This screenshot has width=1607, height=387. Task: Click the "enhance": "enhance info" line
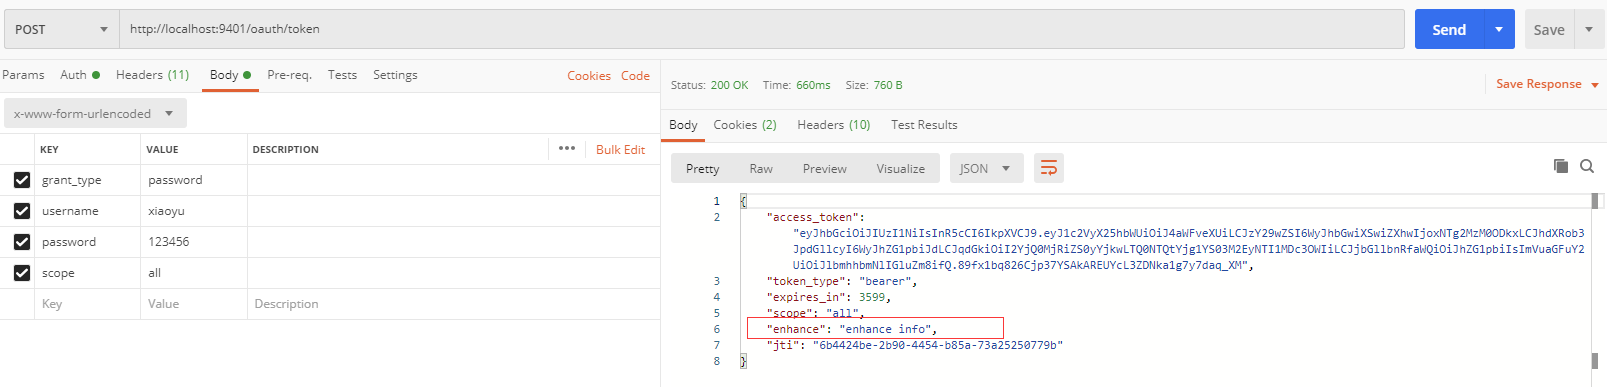point(852,329)
